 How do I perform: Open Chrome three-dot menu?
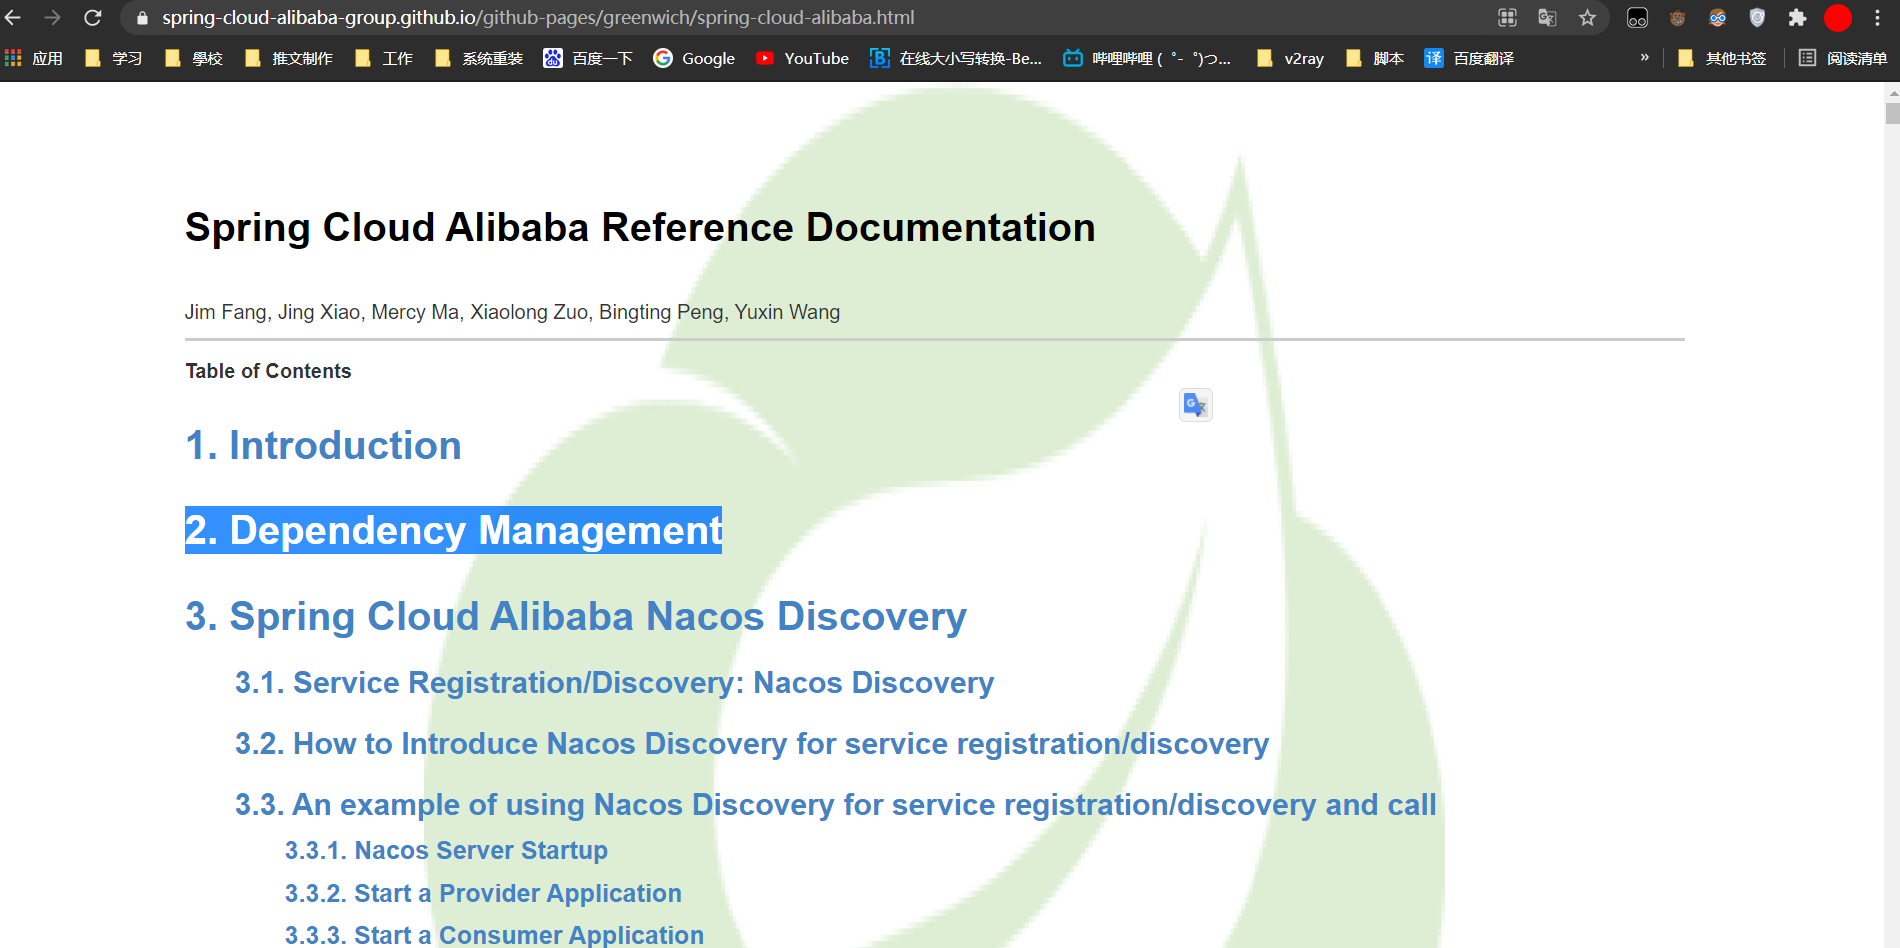coord(1877,18)
